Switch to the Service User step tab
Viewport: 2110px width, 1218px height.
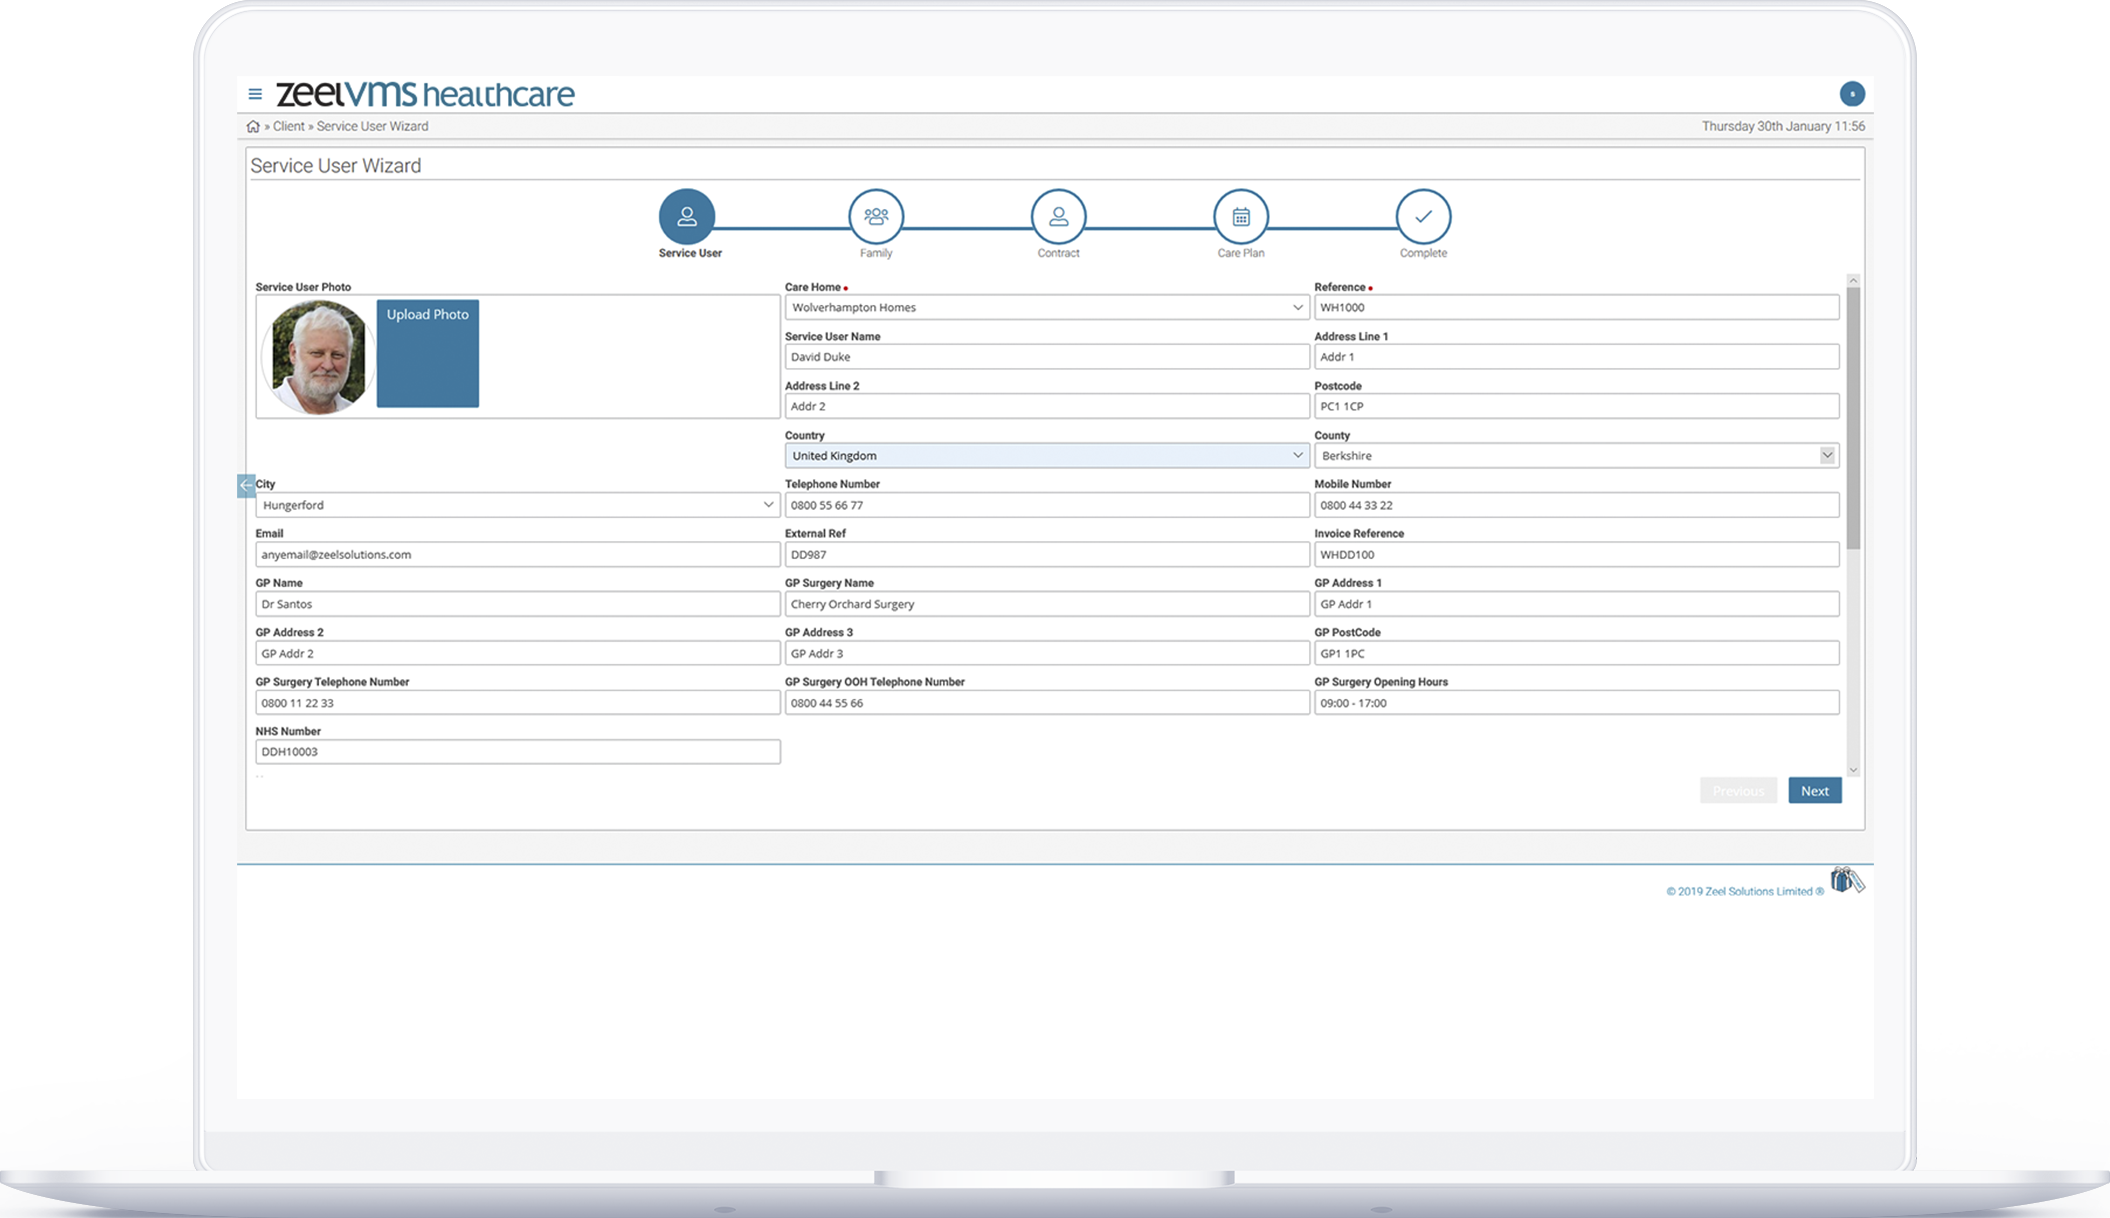pyautogui.click(x=688, y=216)
